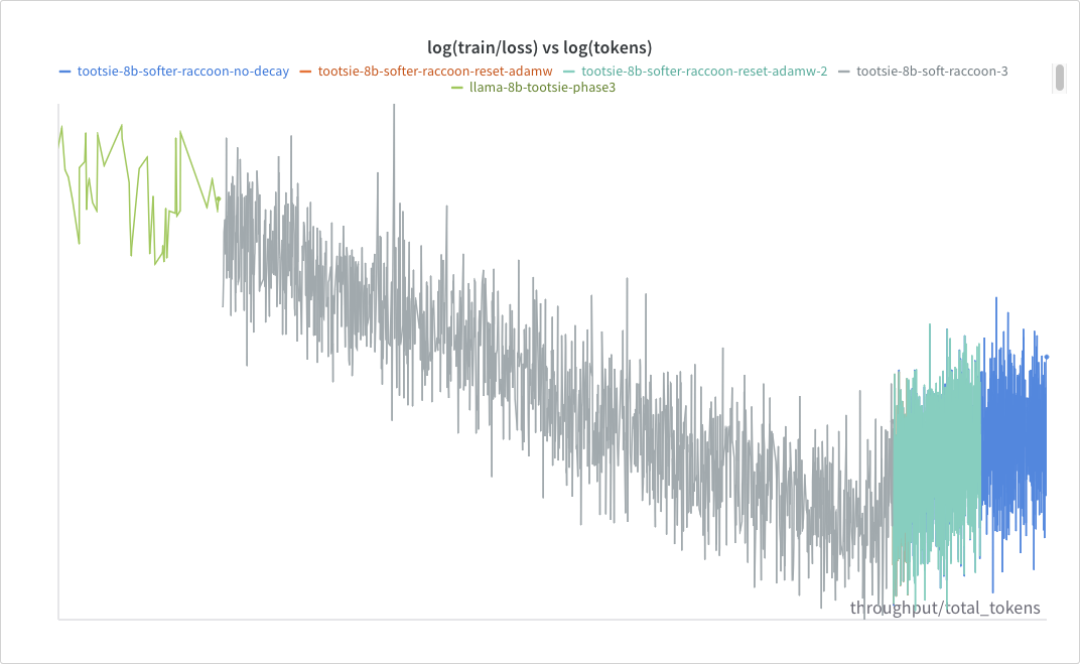Click the green endpoint marker of llama-8b curve

point(218,199)
